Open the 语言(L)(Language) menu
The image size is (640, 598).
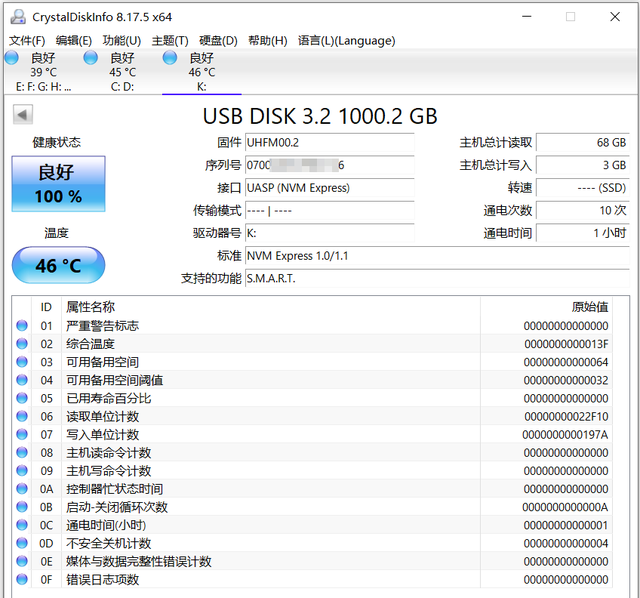[347, 41]
